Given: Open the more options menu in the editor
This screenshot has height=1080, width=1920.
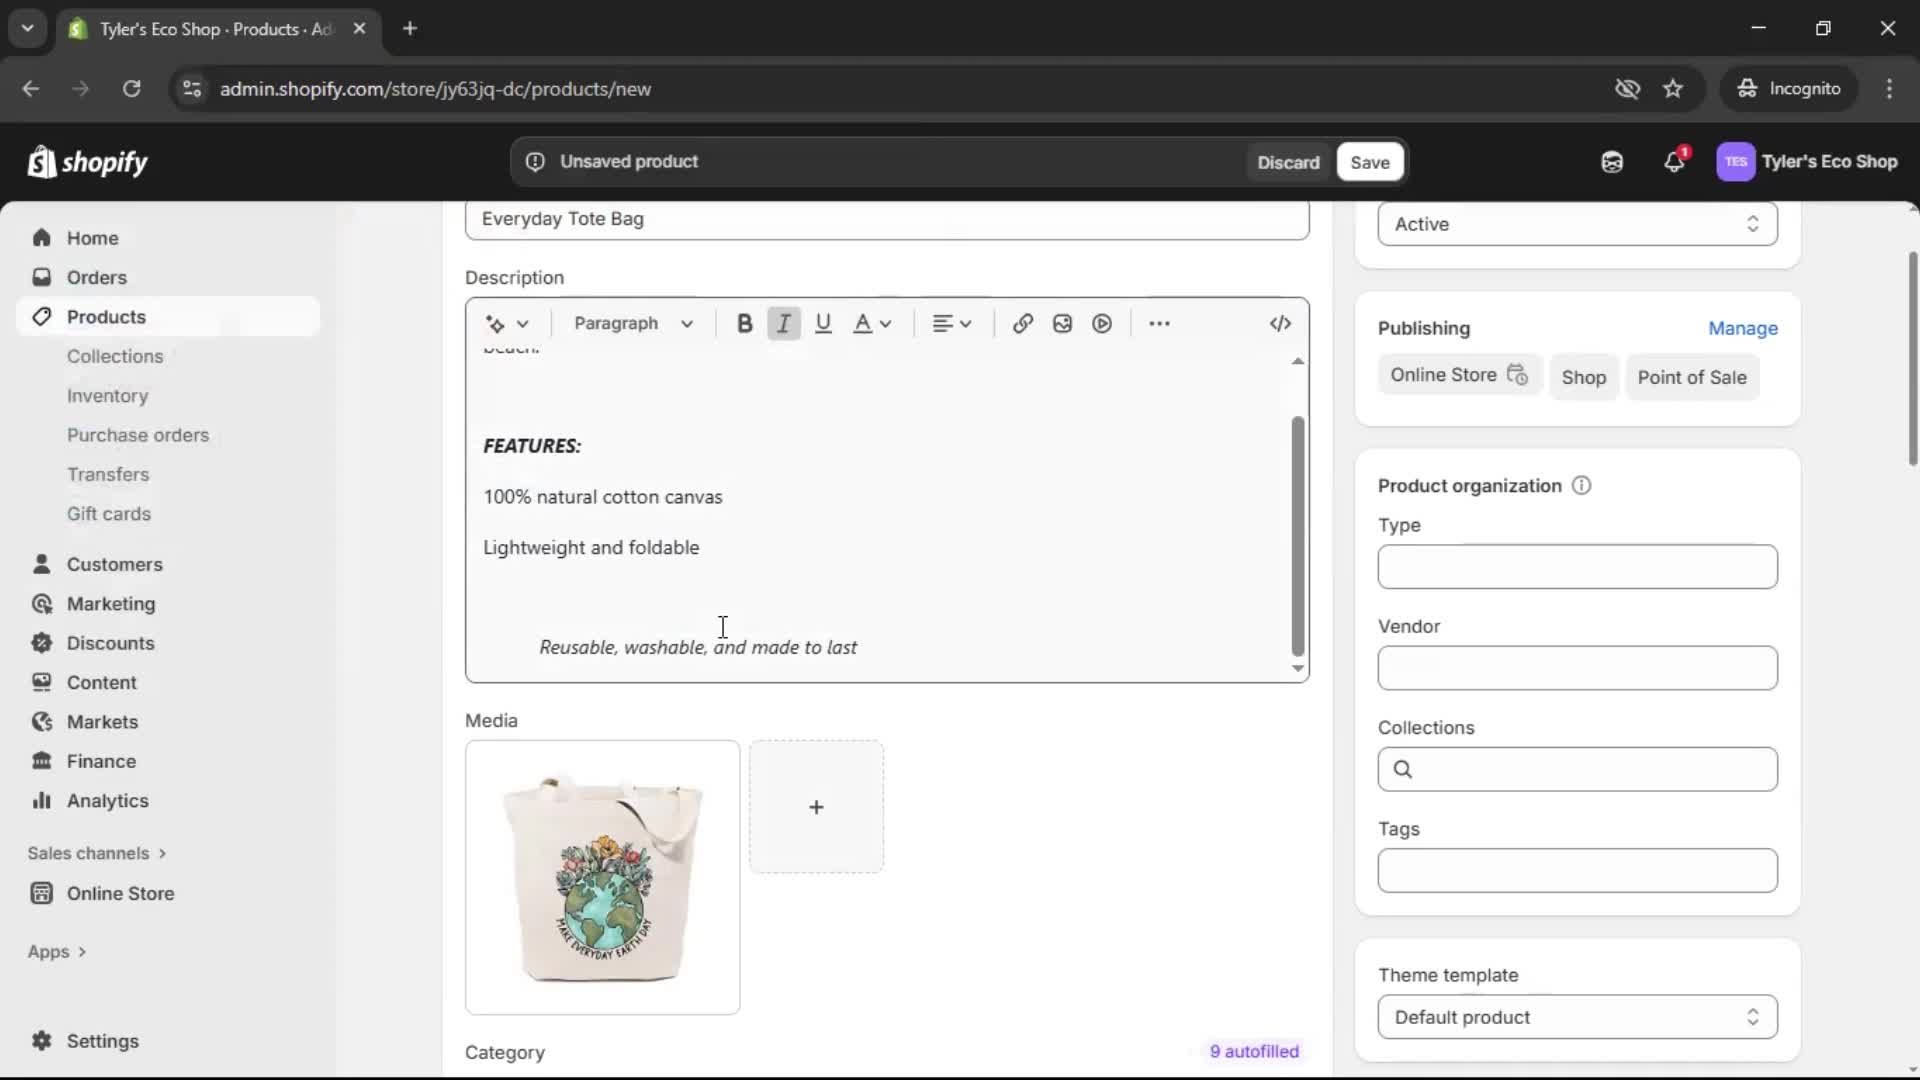Looking at the screenshot, I should [1158, 323].
